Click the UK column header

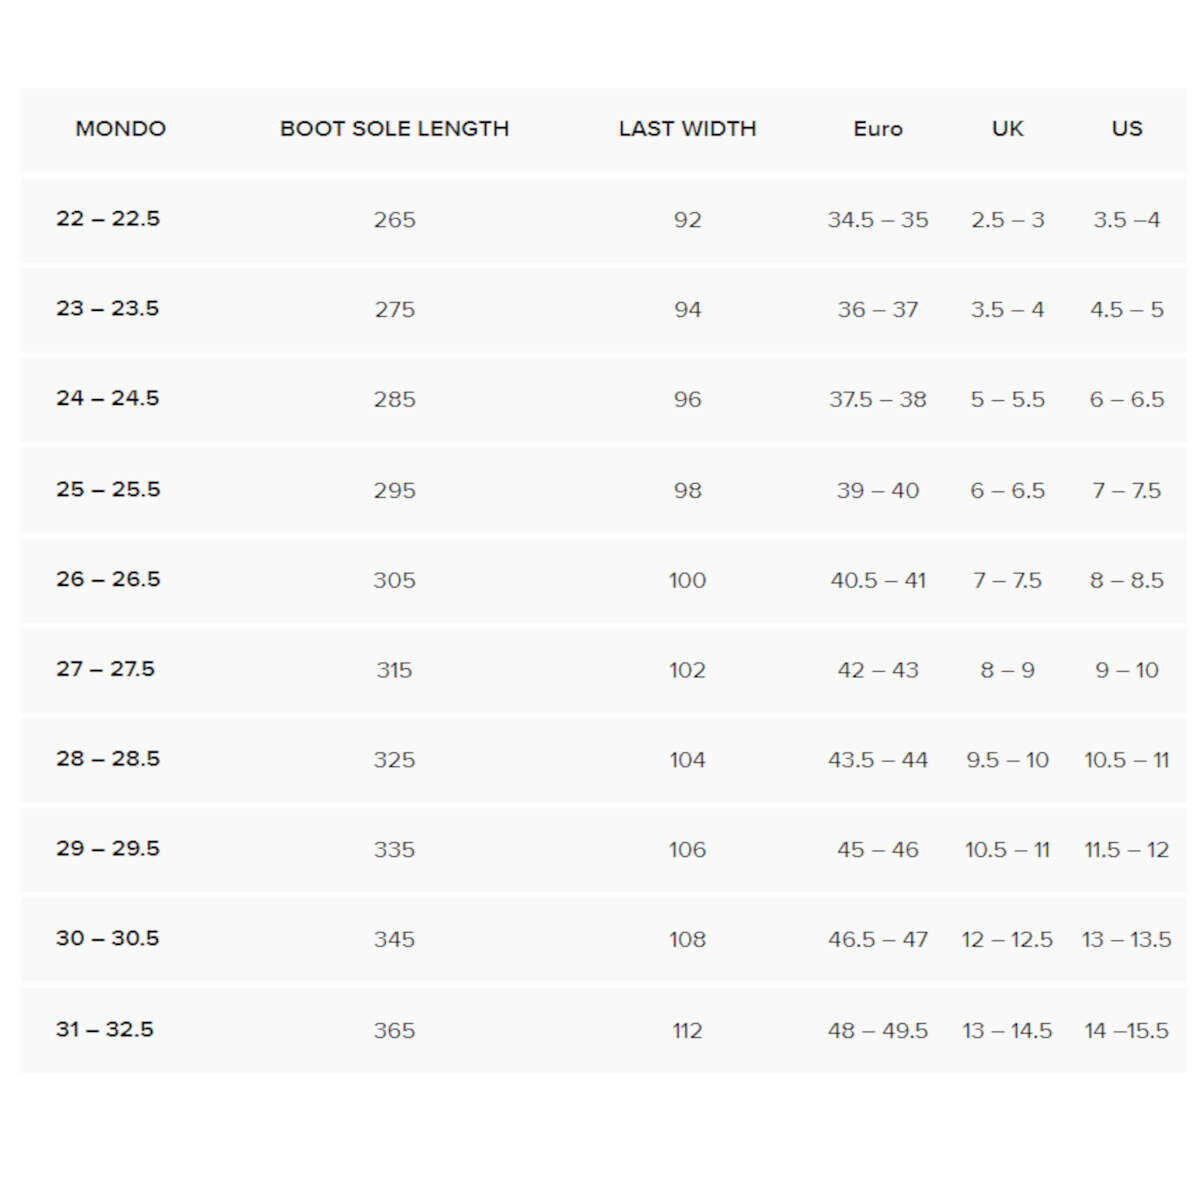(1007, 129)
